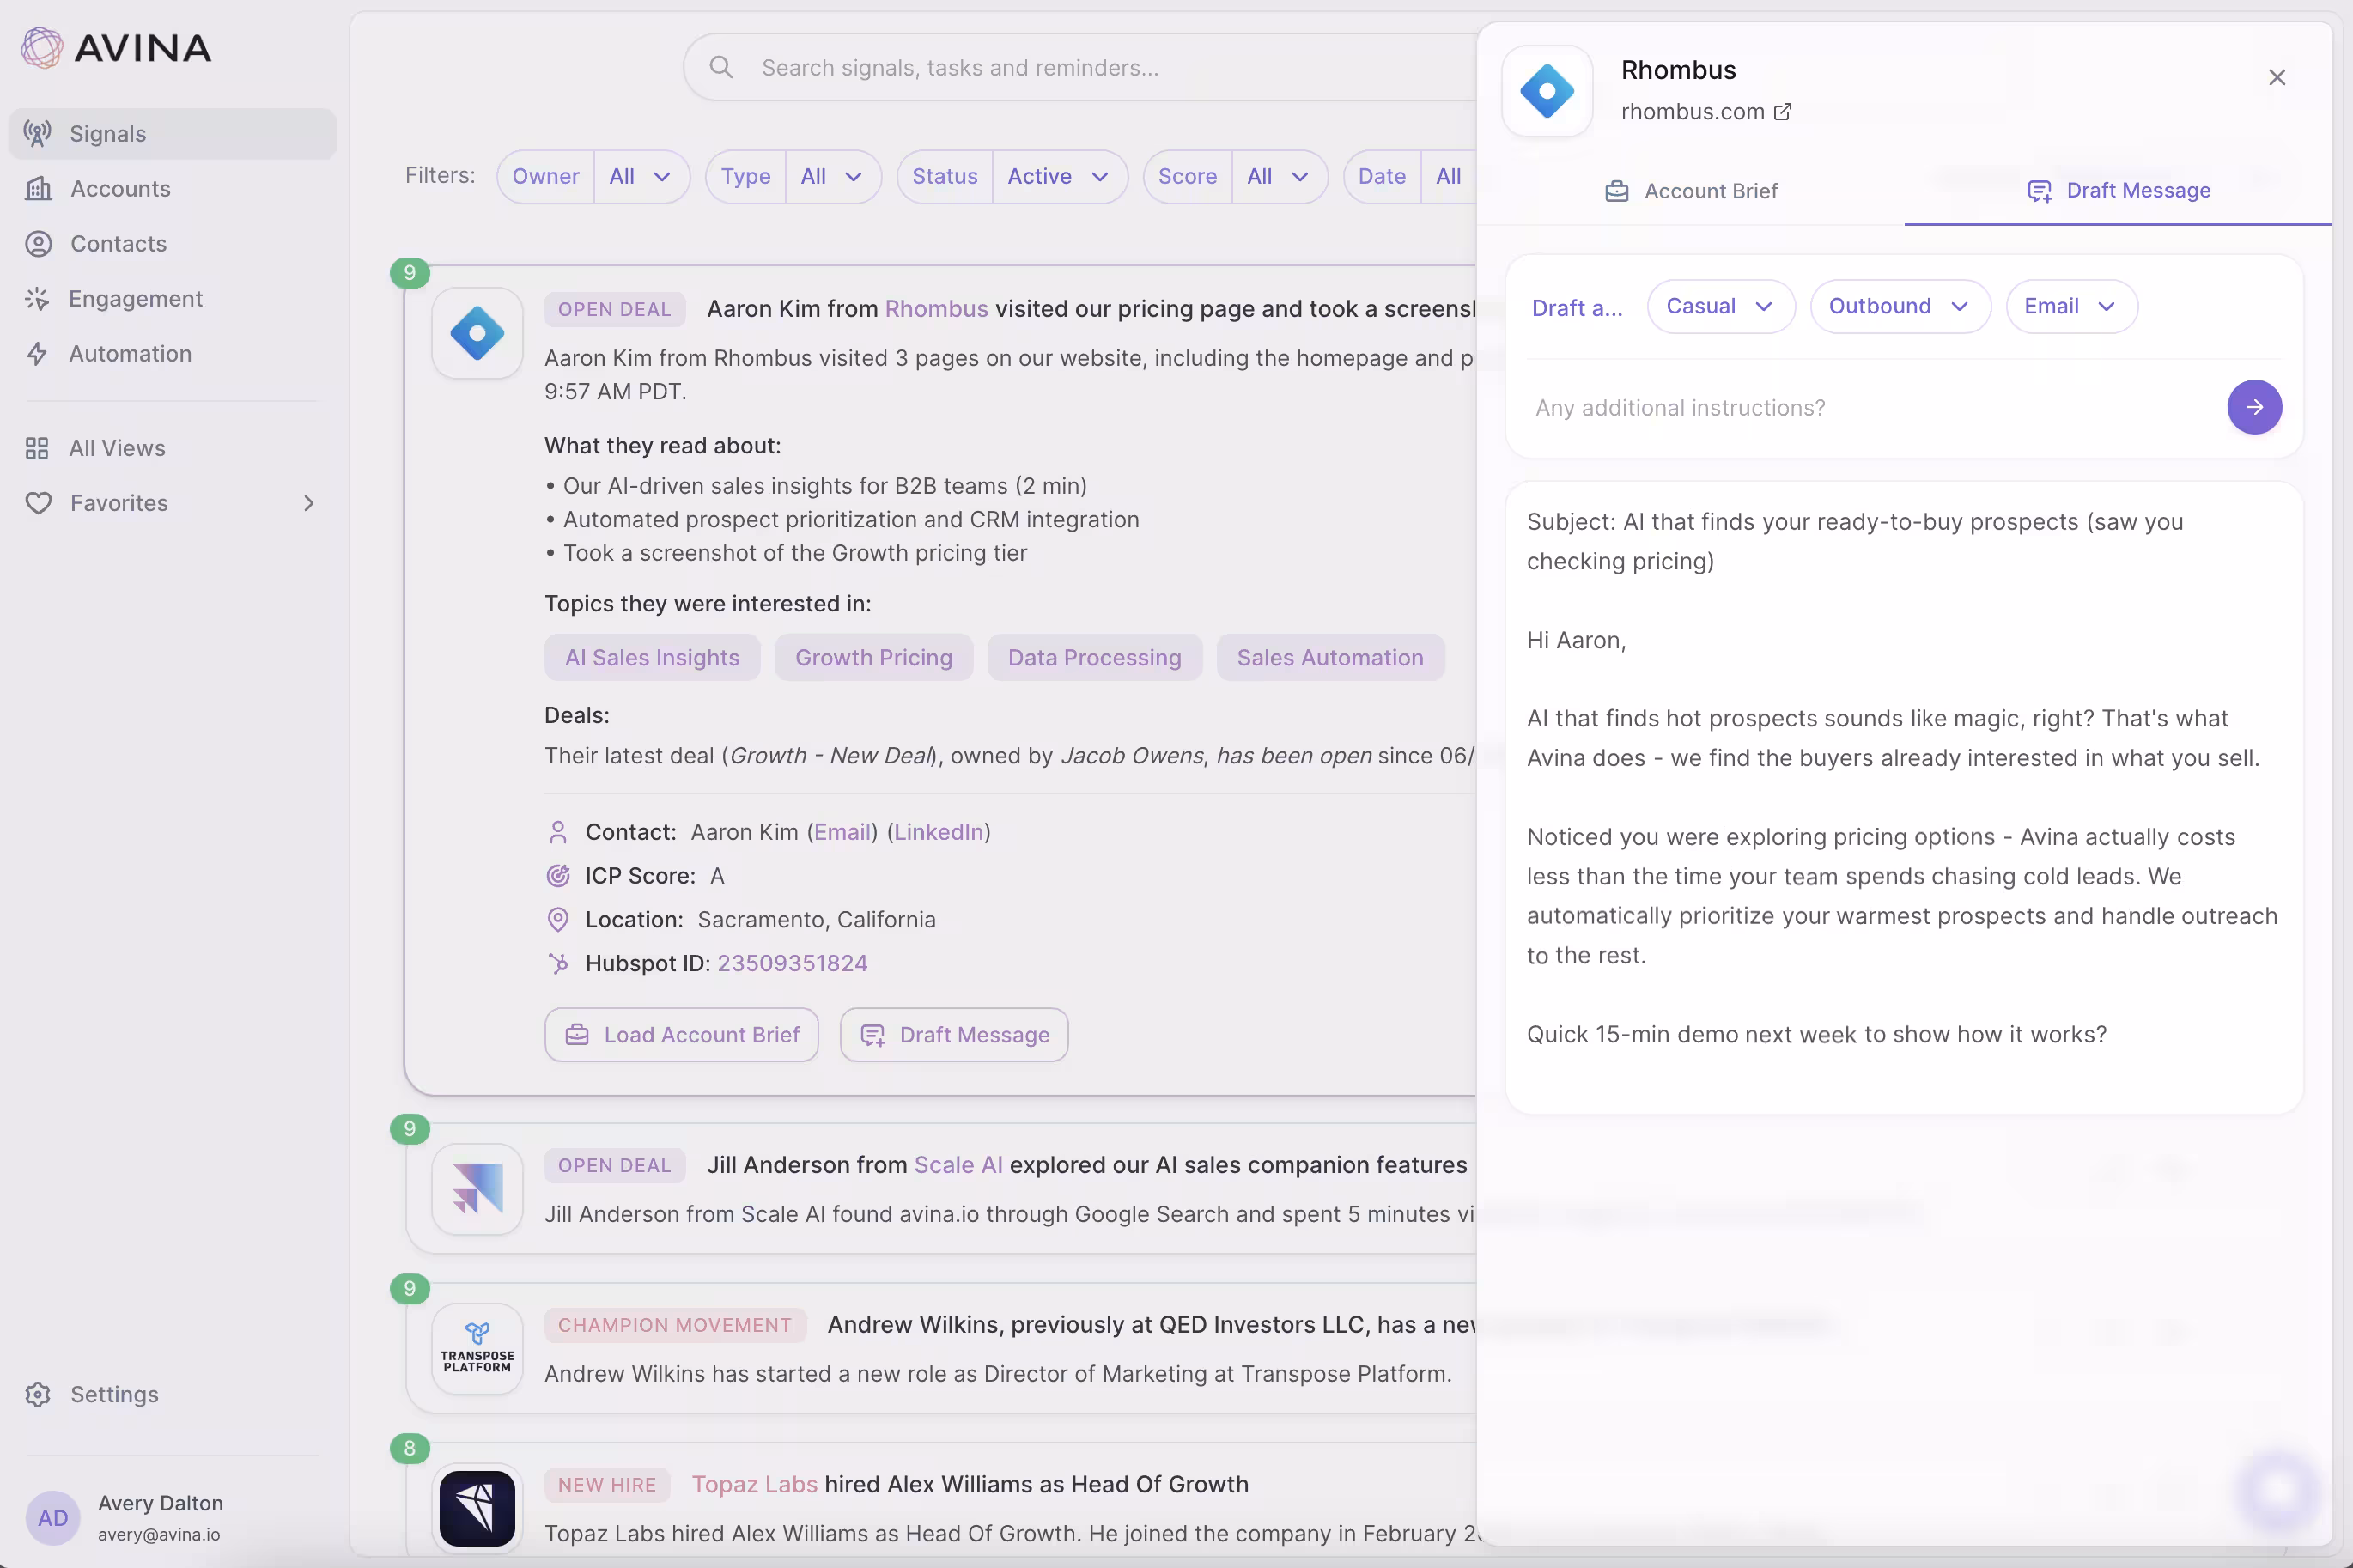Select the AI Sales Insights topic tag
The width and height of the screenshot is (2353, 1568).
point(652,657)
